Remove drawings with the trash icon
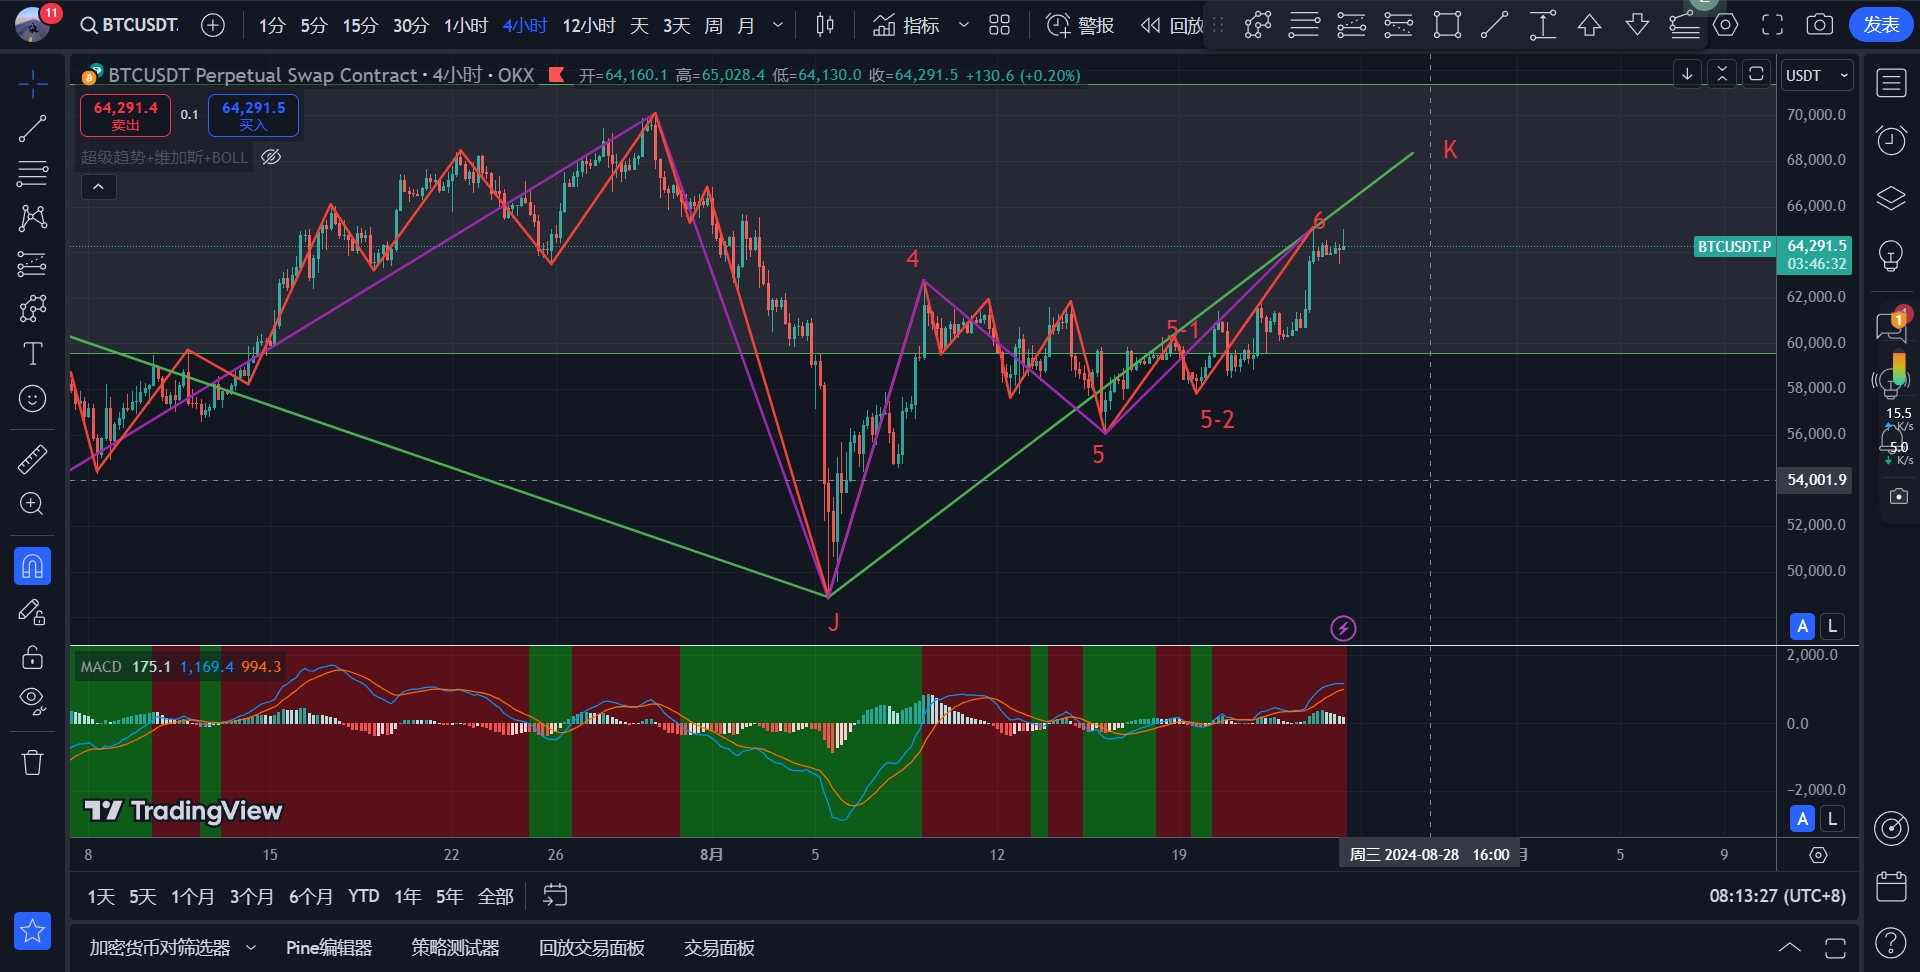This screenshot has height=972, width=1920. (33, 763)
